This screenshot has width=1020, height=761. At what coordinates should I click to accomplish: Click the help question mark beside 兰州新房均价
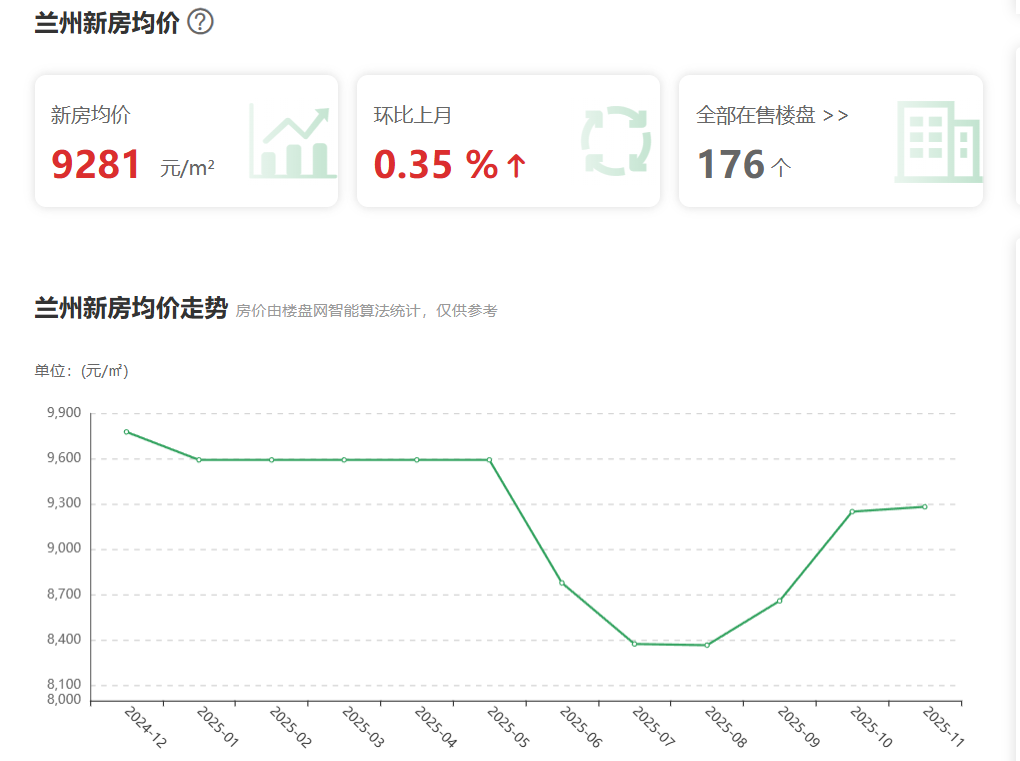(200, 21)
